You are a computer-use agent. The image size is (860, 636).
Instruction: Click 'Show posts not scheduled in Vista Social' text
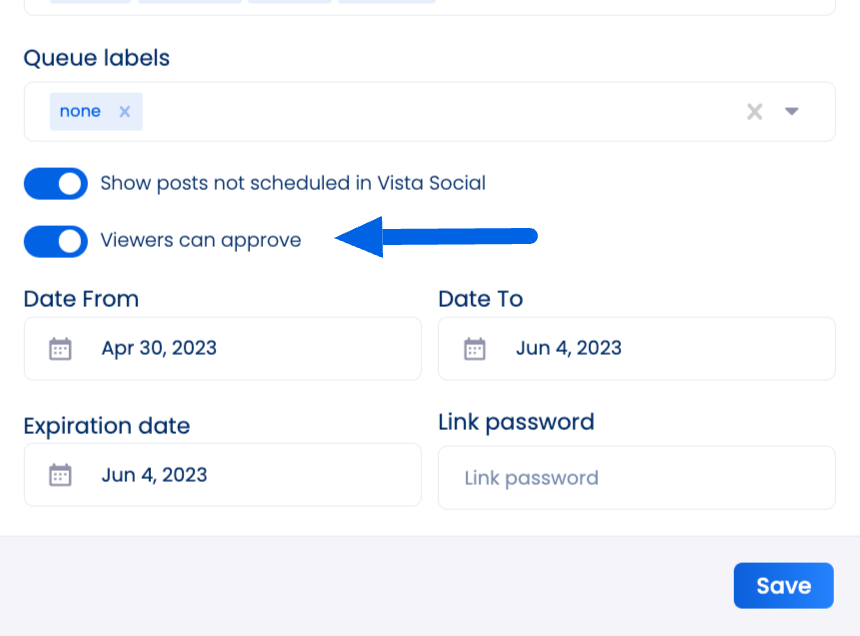point(293,183)
